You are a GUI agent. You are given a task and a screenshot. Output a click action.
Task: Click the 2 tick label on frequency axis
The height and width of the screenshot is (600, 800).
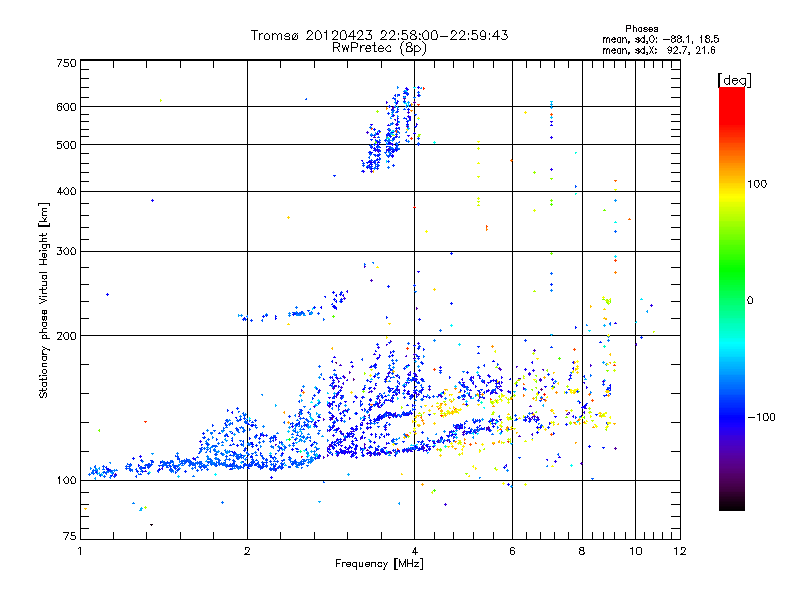coord(247,551)
